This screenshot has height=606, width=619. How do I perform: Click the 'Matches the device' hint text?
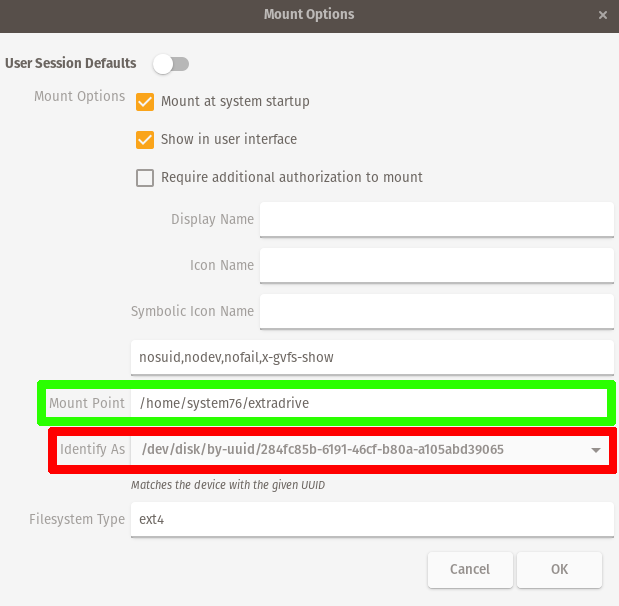[230, 485]
